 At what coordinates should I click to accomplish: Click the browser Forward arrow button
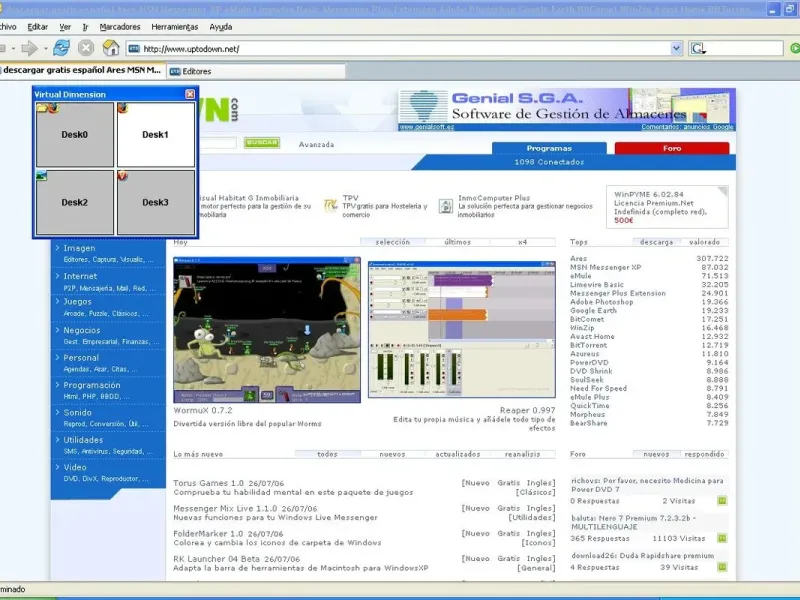click(x=30, y=48)
